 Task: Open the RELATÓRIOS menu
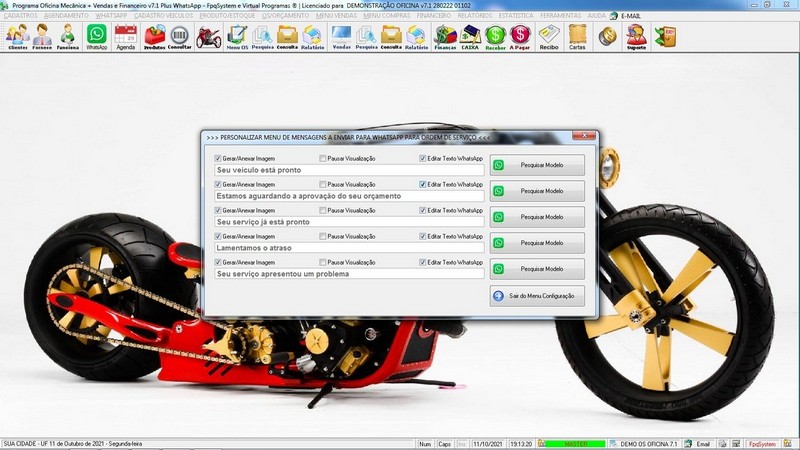[x=475, y=16]
